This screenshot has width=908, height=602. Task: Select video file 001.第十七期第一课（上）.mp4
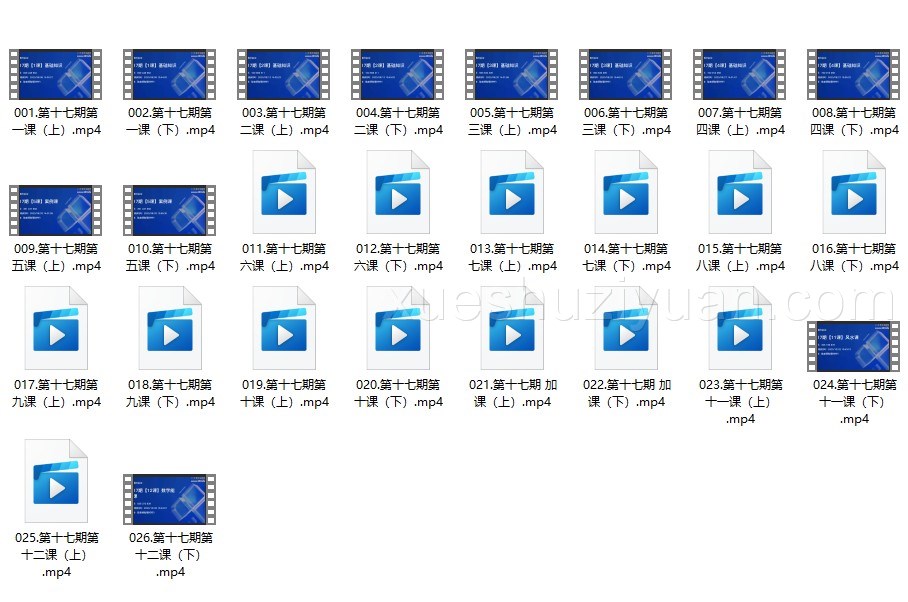[x=56, y=74]
